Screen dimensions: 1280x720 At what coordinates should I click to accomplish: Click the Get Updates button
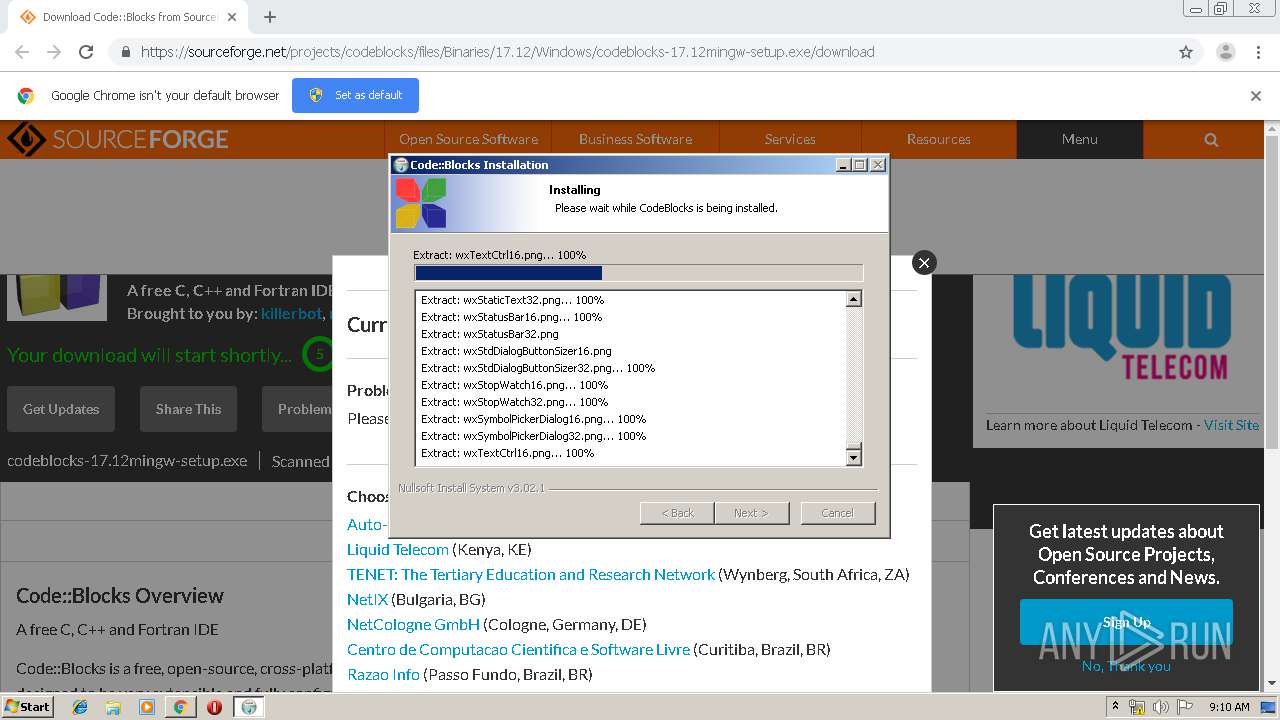coord(61,409)
